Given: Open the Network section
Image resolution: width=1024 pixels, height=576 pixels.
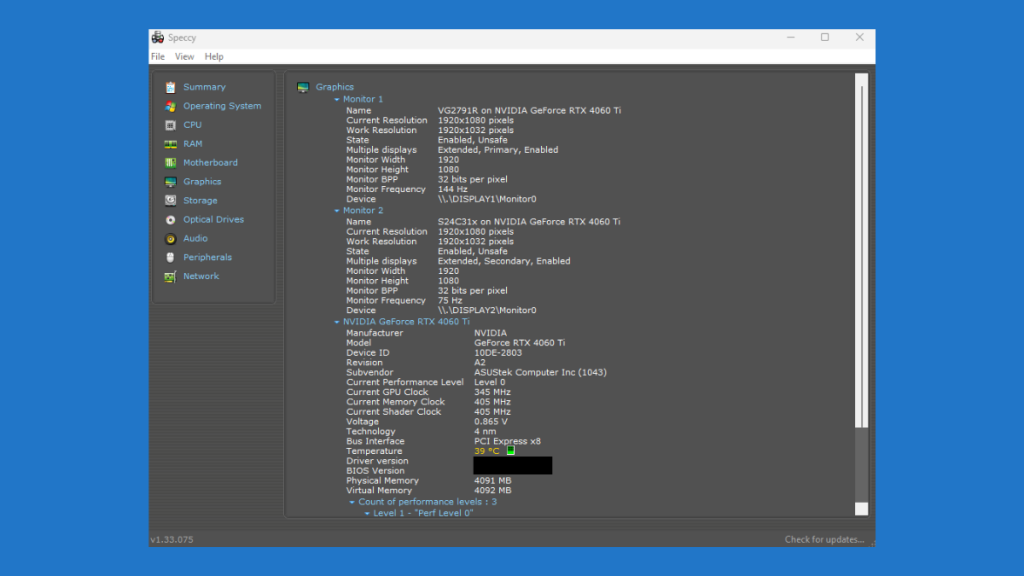Looking at the screenshot, I should (201, 276).
